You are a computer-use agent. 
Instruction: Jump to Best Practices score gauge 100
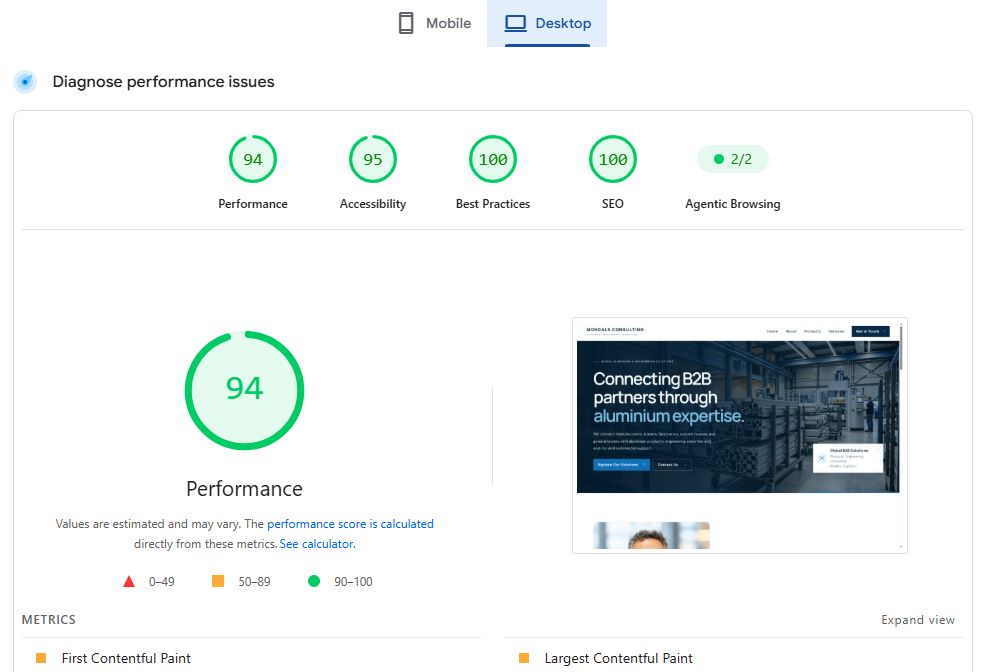tap(493, 159)
